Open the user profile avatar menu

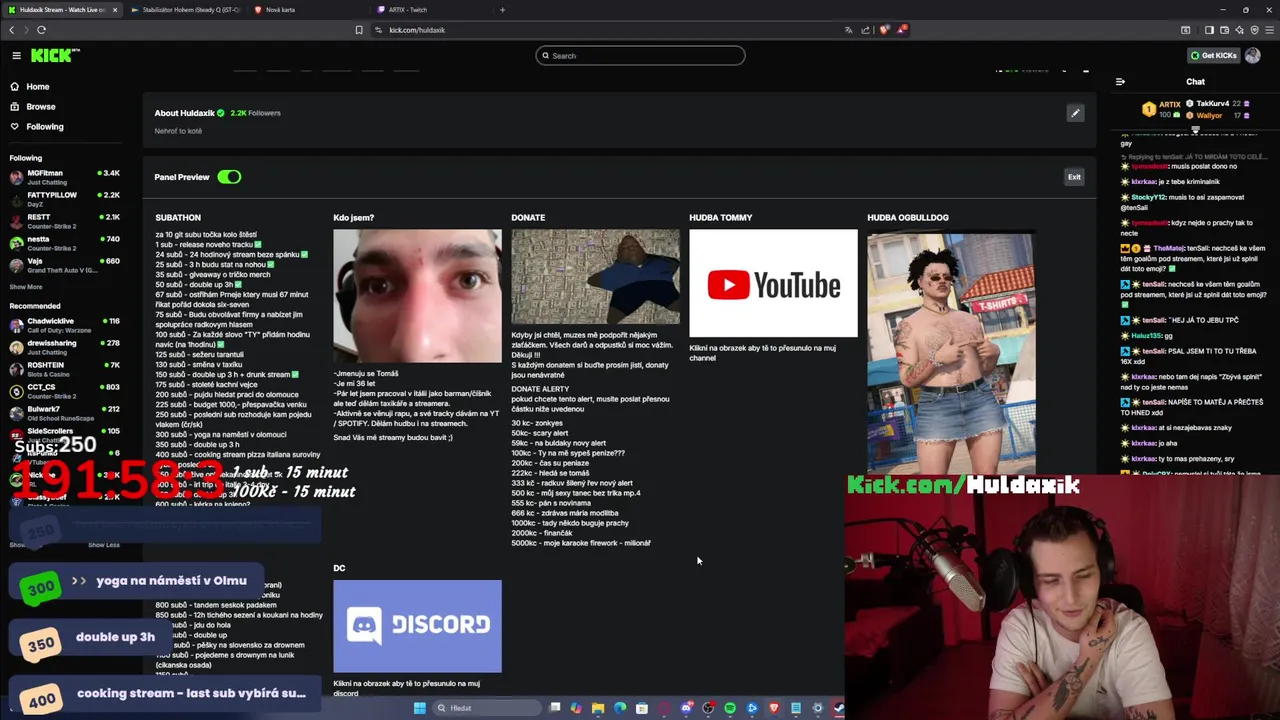click(x=1253, y=56)
